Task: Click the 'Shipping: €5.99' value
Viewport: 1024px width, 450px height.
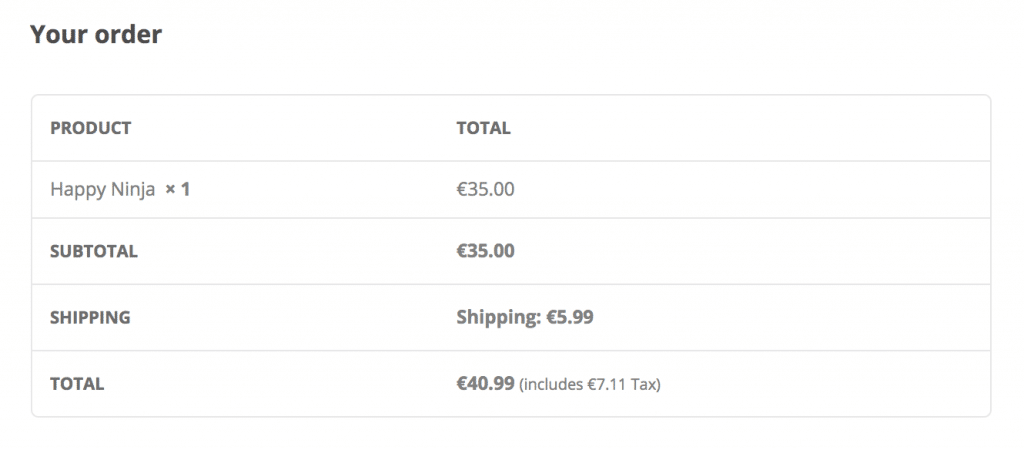Action: pyautogui.click(x=525, y=317)
